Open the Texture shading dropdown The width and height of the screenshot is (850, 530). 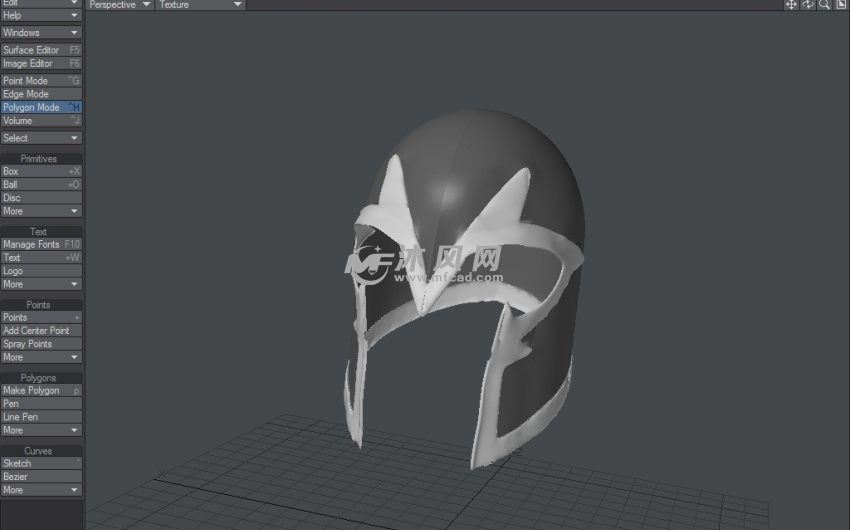coord(201,5)
